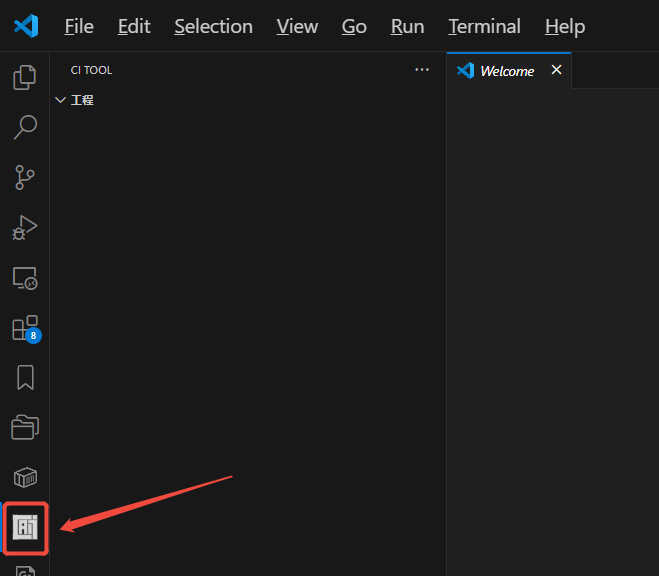The height and width of the screenshot is (576, 659).
Task: Open the File menu
Action: click(79, 26)
